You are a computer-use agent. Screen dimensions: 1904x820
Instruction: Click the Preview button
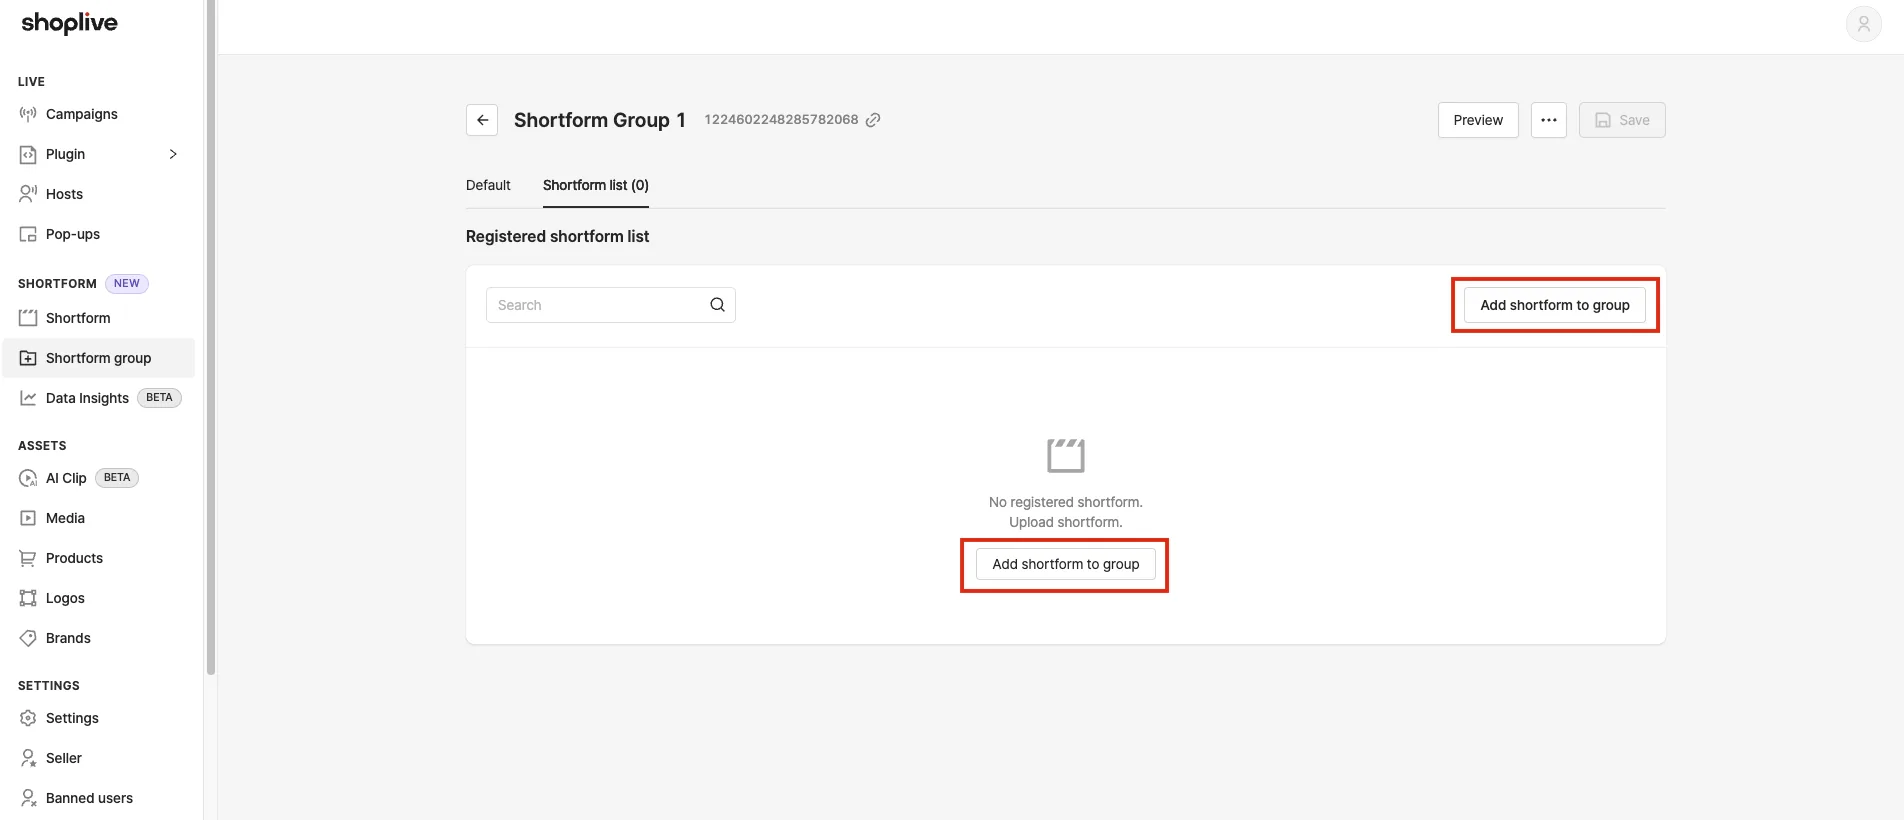[x=1478, y=120]
